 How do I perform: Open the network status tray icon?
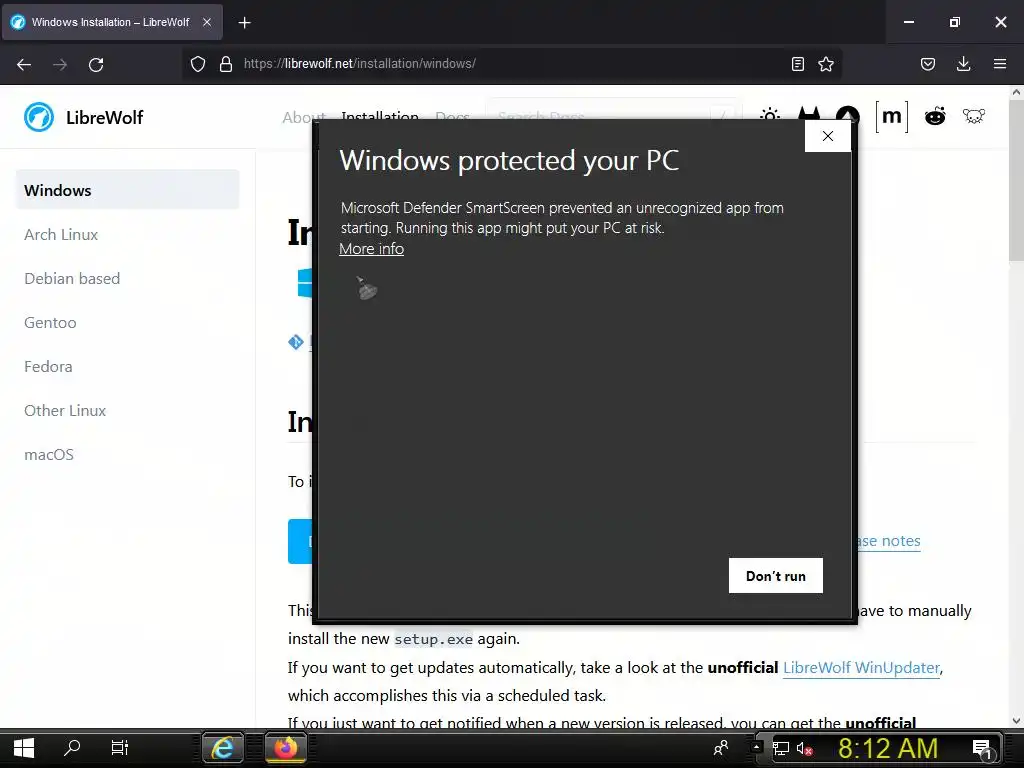tap(780, 748)
